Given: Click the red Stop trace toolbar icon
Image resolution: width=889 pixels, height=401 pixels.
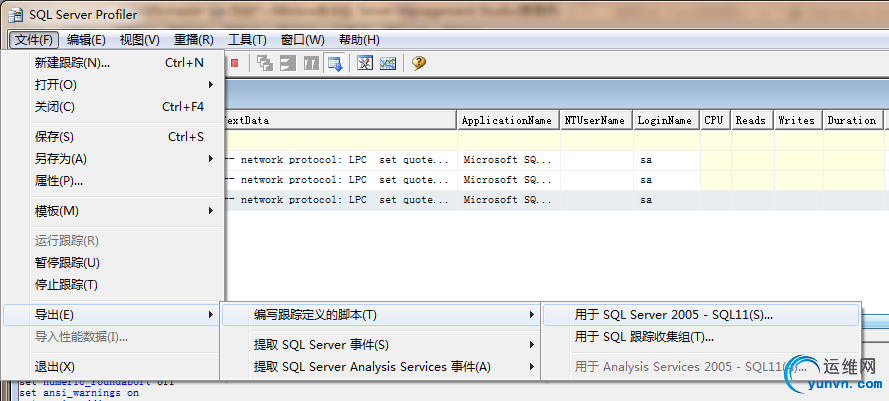Looking at the screenshot, I should click(x=234, y=64).
